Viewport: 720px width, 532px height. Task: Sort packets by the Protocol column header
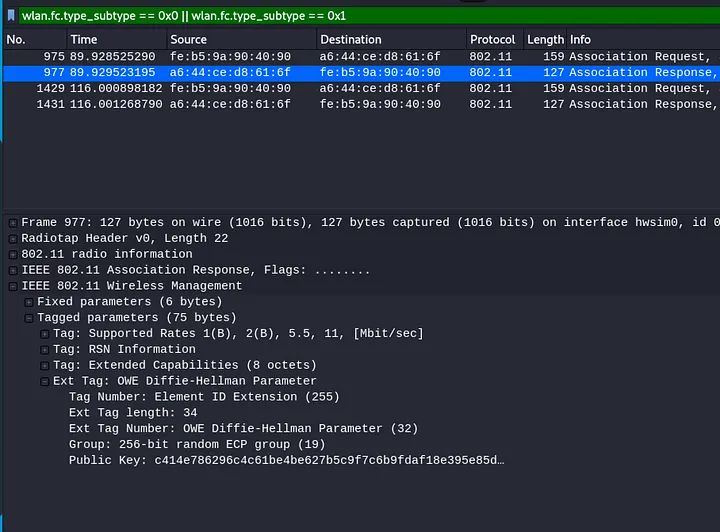coord(493,39)
